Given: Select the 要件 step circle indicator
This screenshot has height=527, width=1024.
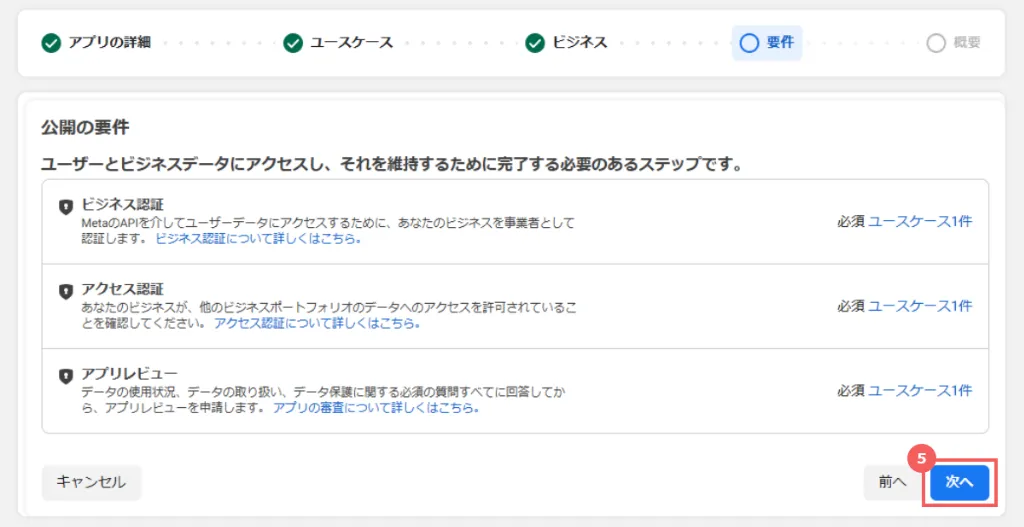Looking at the screenshot, I should 749,43.
